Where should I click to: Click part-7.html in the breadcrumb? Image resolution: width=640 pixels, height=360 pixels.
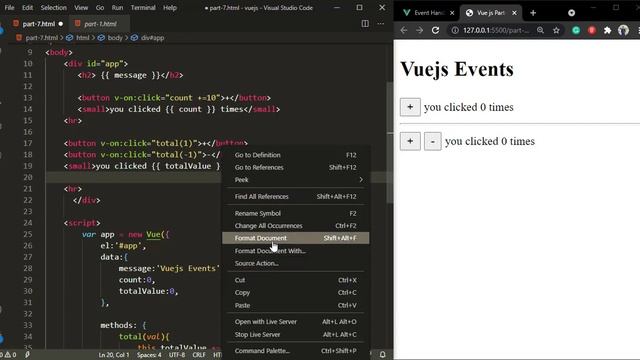tap(42, 38)
